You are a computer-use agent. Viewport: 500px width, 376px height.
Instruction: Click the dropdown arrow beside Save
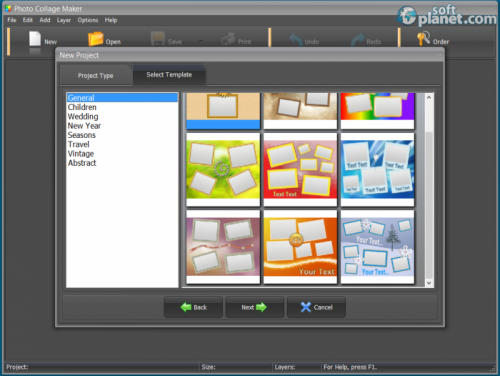click(201, 41)
